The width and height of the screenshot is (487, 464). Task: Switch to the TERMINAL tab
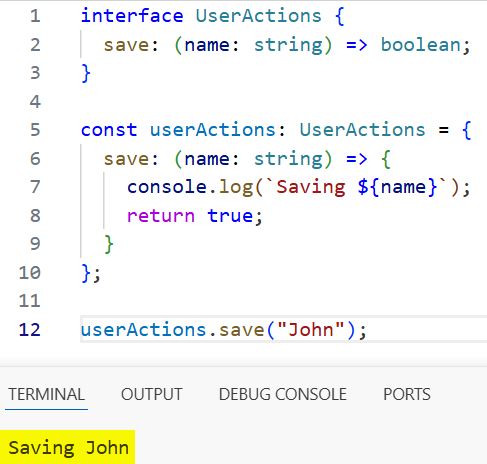(x=47, y=394)
